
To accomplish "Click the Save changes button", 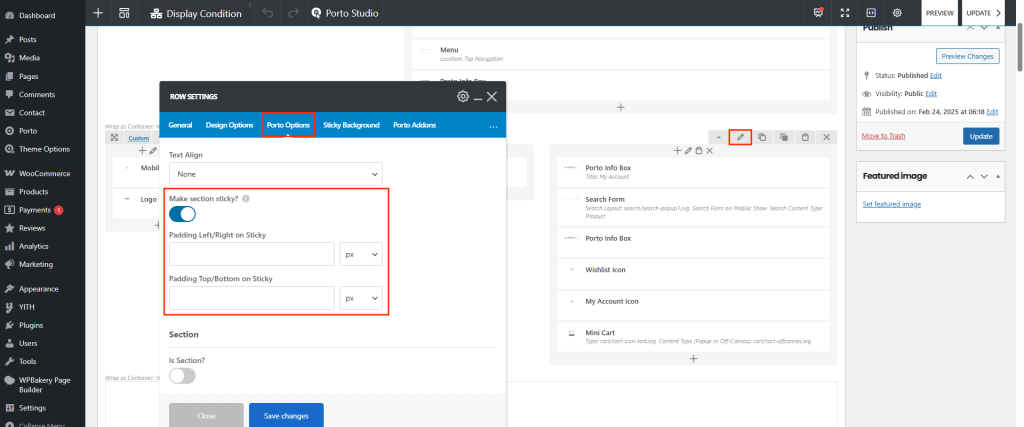I will pos(286,415).
